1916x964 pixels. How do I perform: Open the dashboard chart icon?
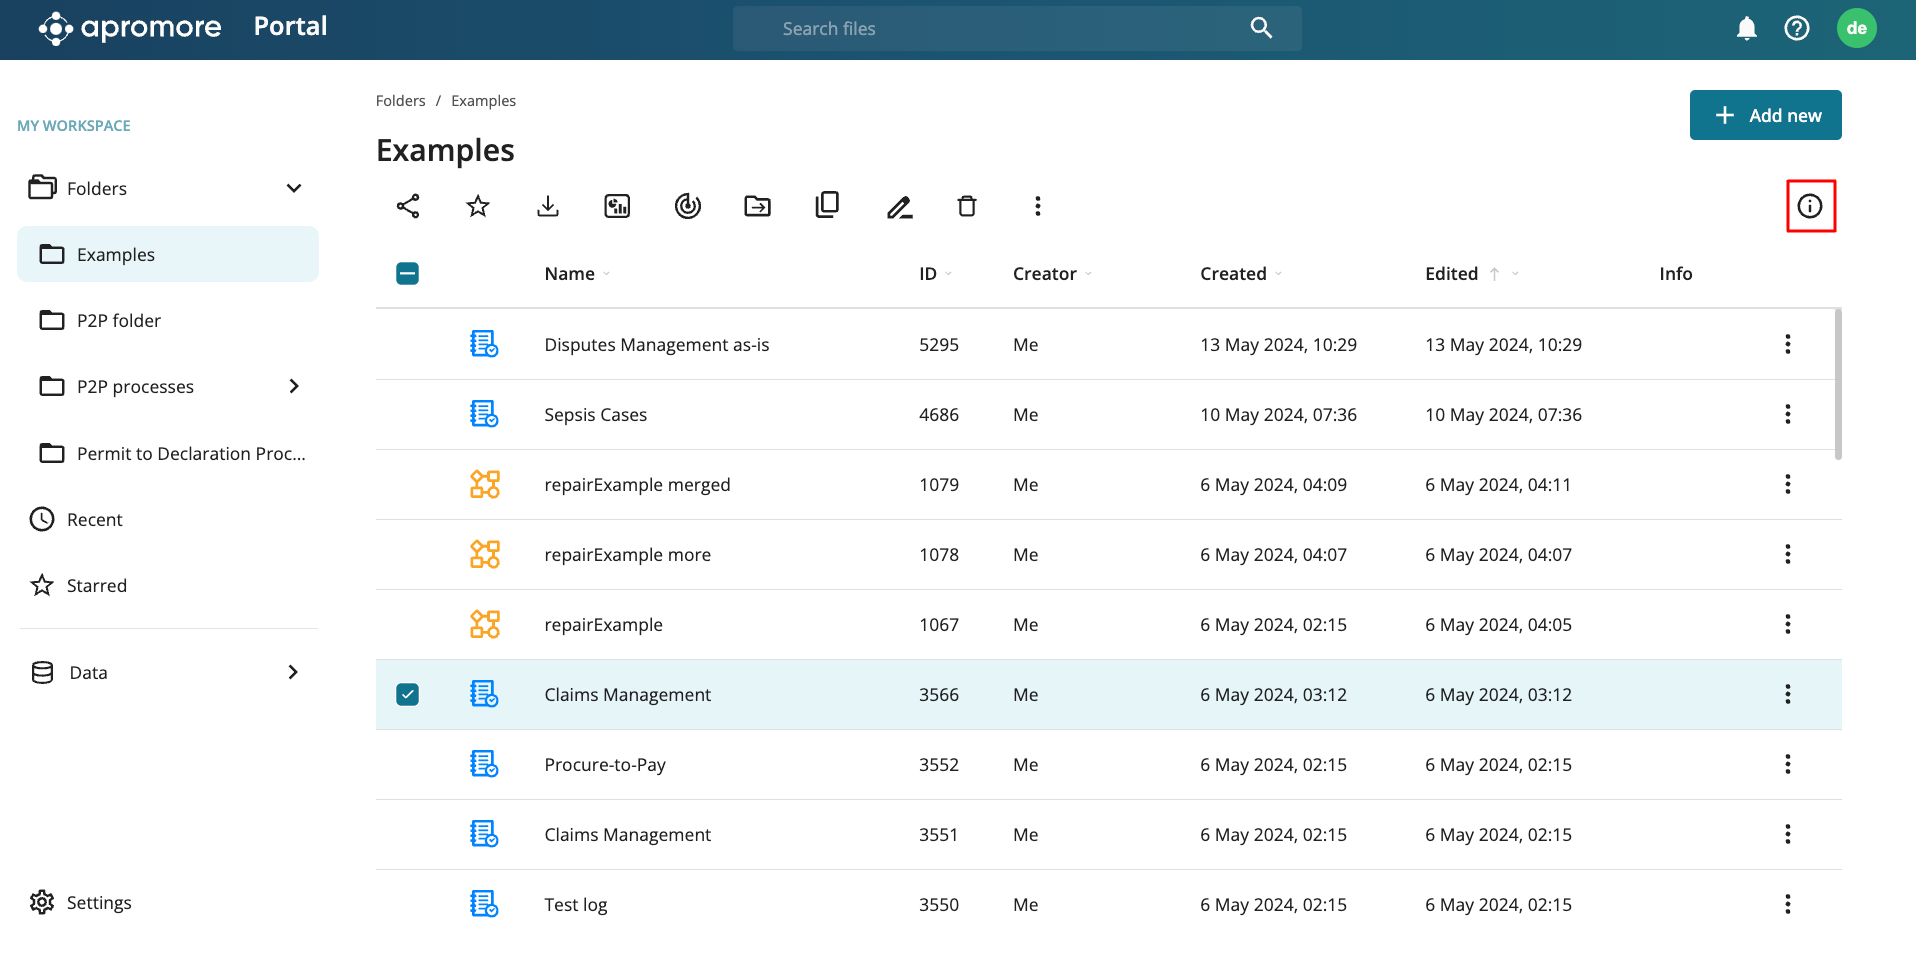pos(618,206)
